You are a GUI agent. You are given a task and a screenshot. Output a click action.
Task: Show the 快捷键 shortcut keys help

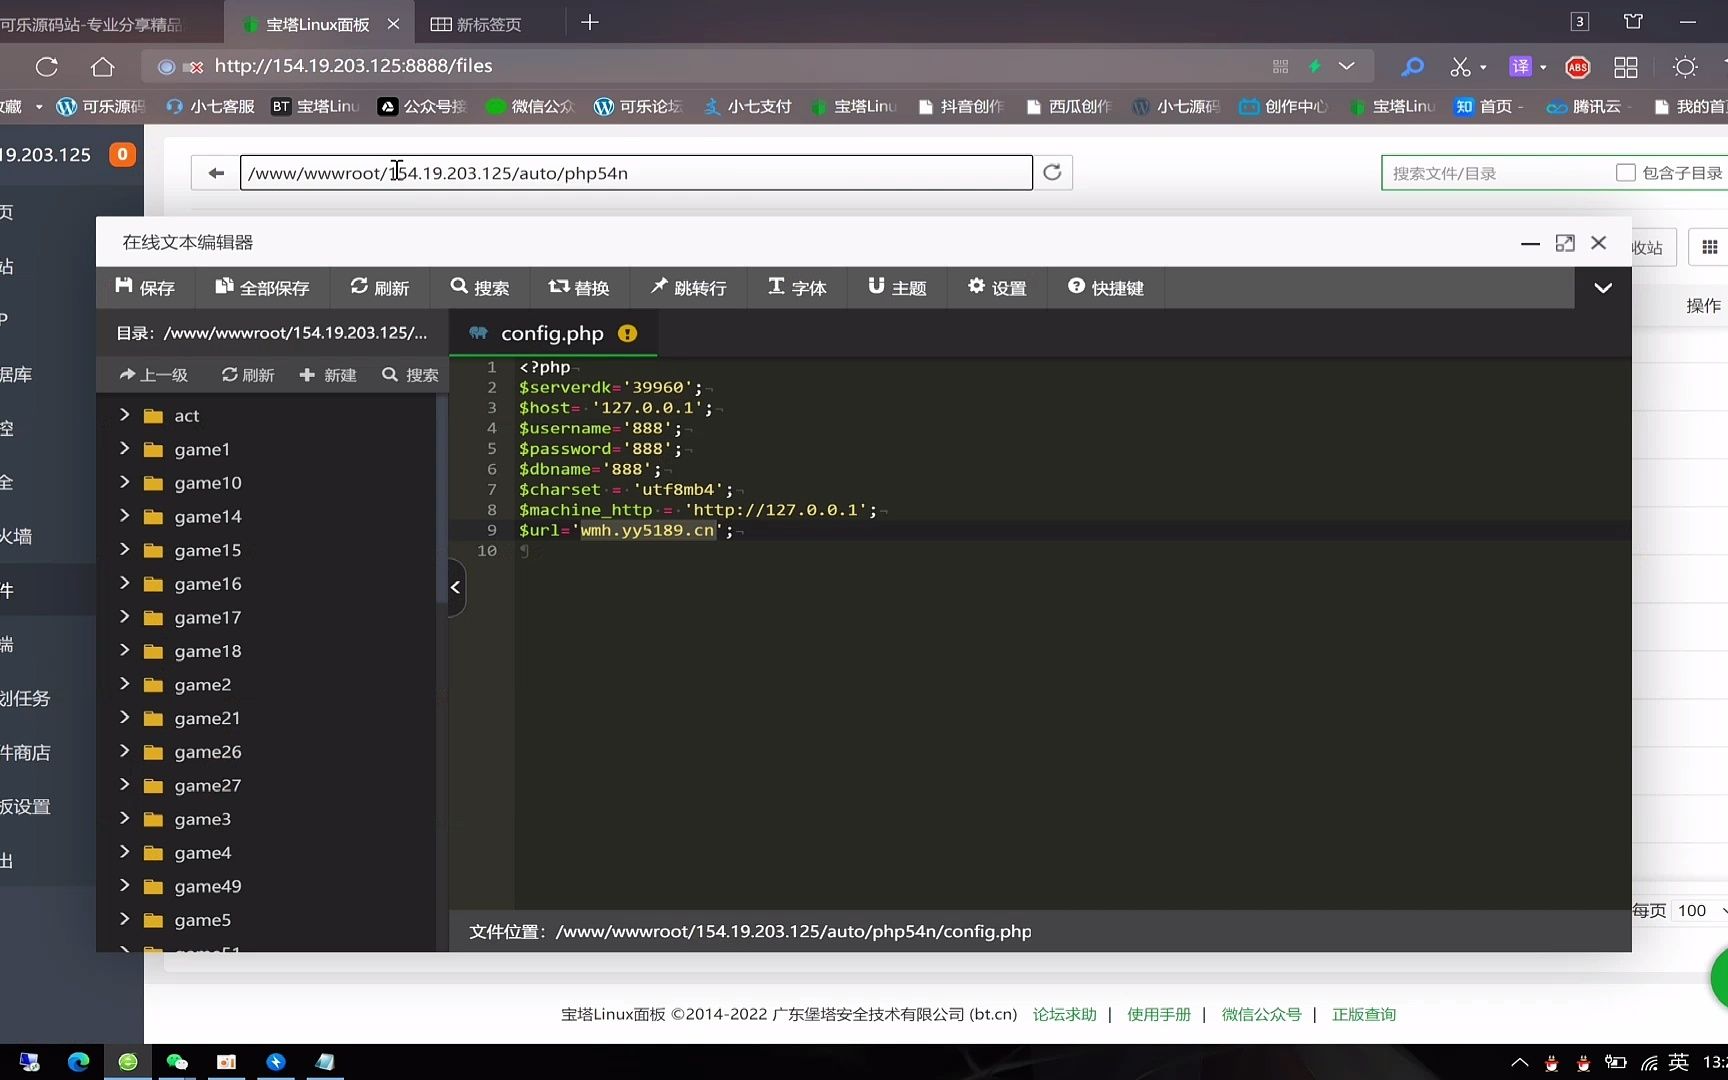click(x=1105, y=288)
